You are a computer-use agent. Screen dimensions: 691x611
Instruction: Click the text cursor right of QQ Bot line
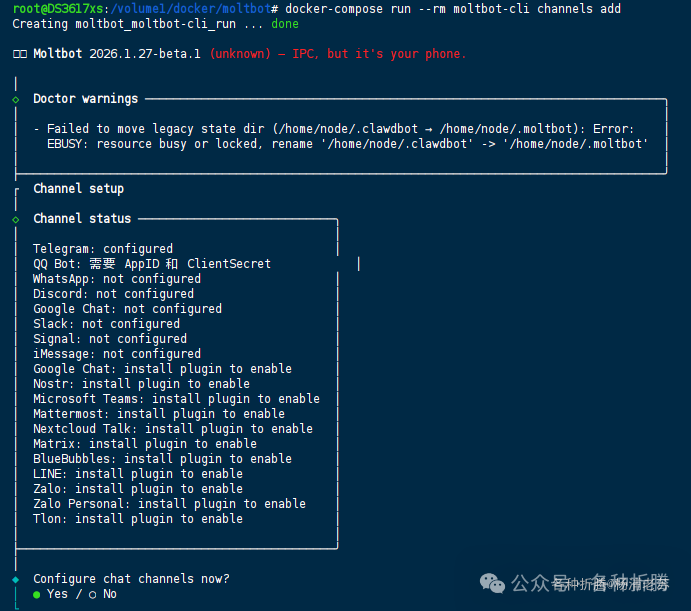click(359, 264)
